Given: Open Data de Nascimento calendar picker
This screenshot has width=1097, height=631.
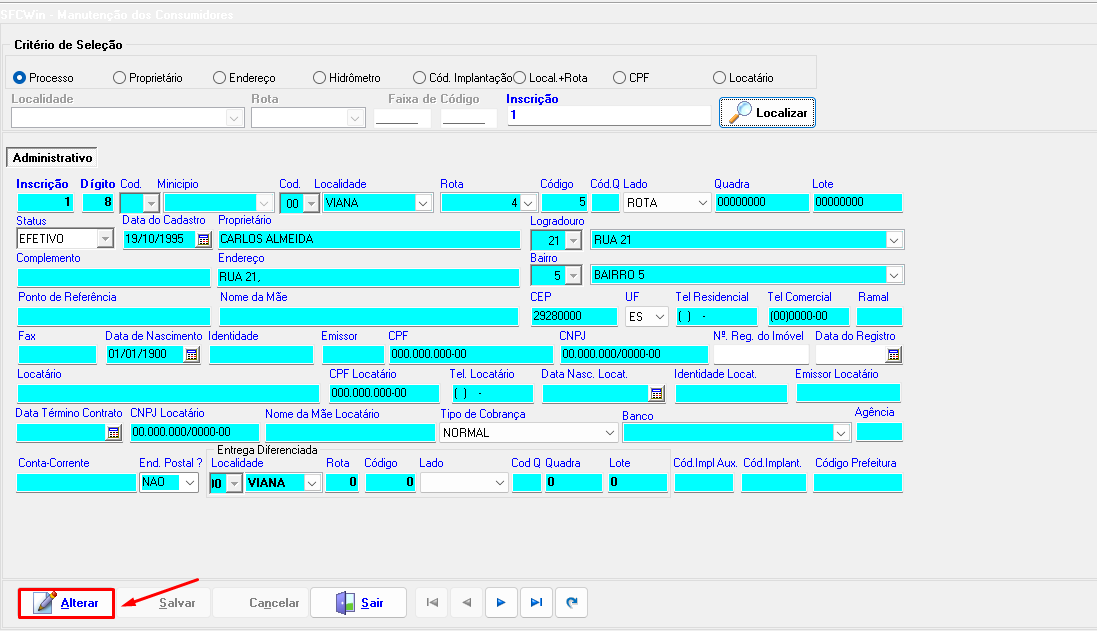Looking at the screenshot, I should pyautogui.click(x=190, y=355).
